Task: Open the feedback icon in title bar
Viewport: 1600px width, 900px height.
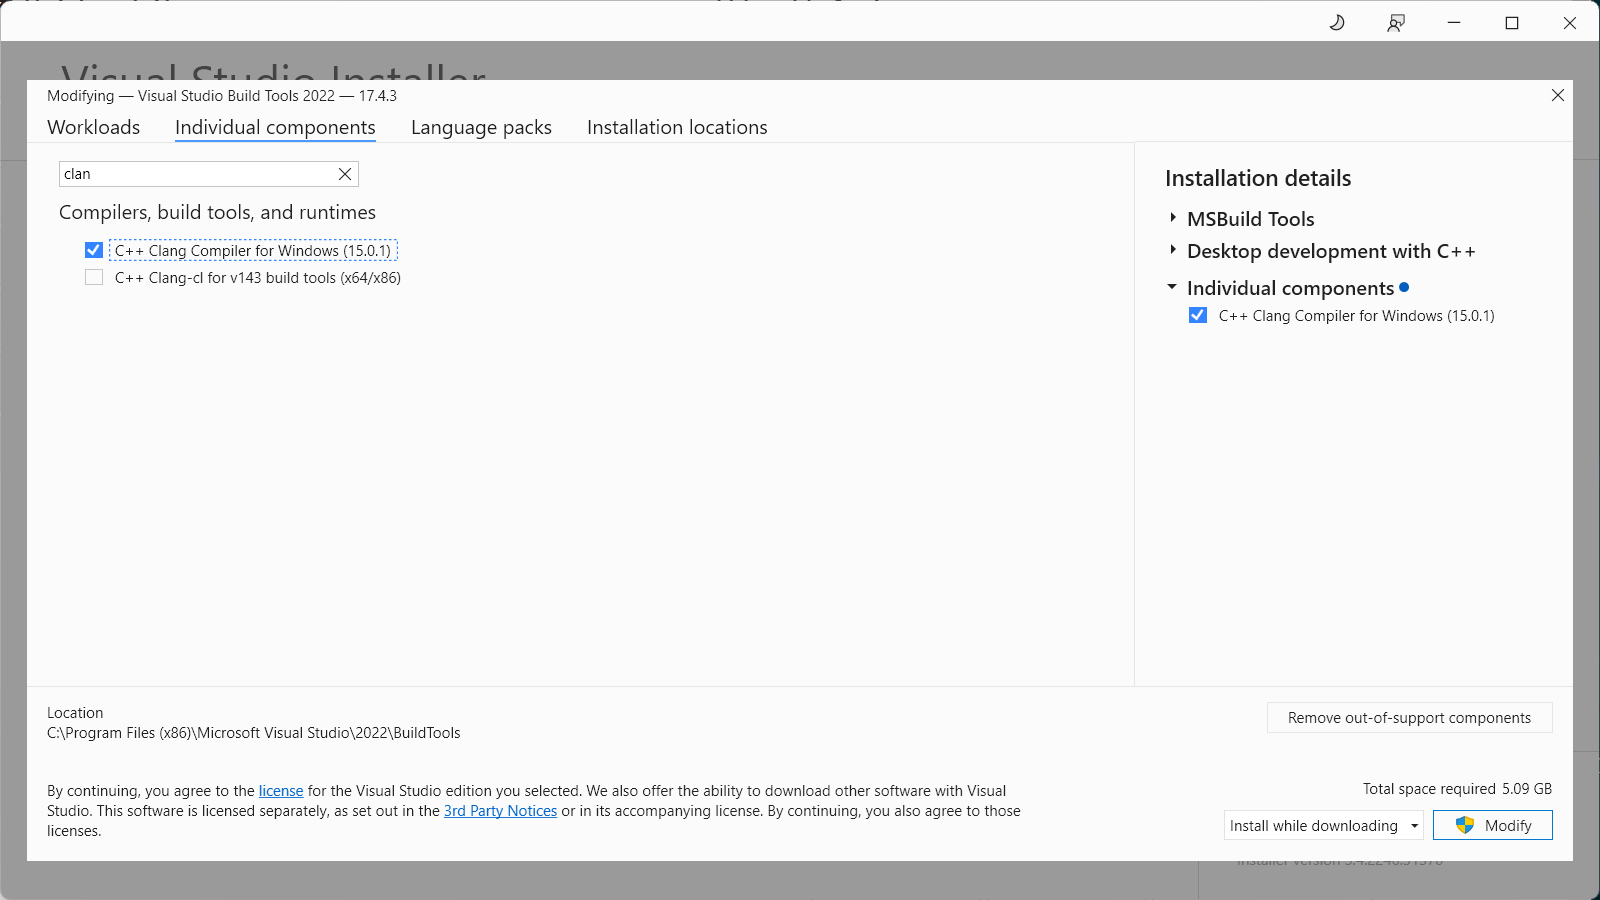Action: 1396,23
